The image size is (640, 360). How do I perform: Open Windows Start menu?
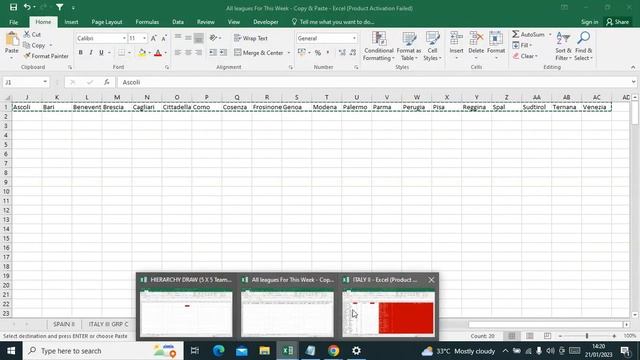pos(11,351)
